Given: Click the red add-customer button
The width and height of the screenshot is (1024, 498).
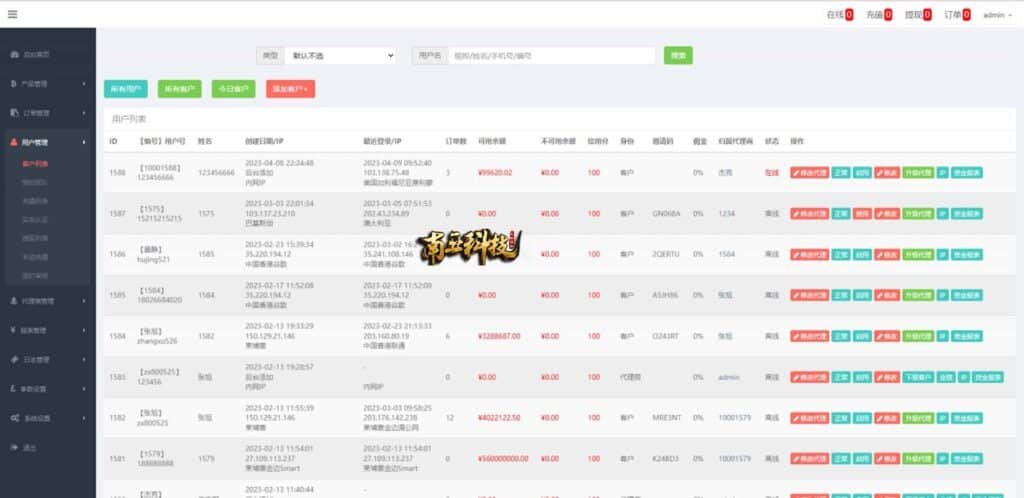Looking at the screenshot, I should [291, 89].
